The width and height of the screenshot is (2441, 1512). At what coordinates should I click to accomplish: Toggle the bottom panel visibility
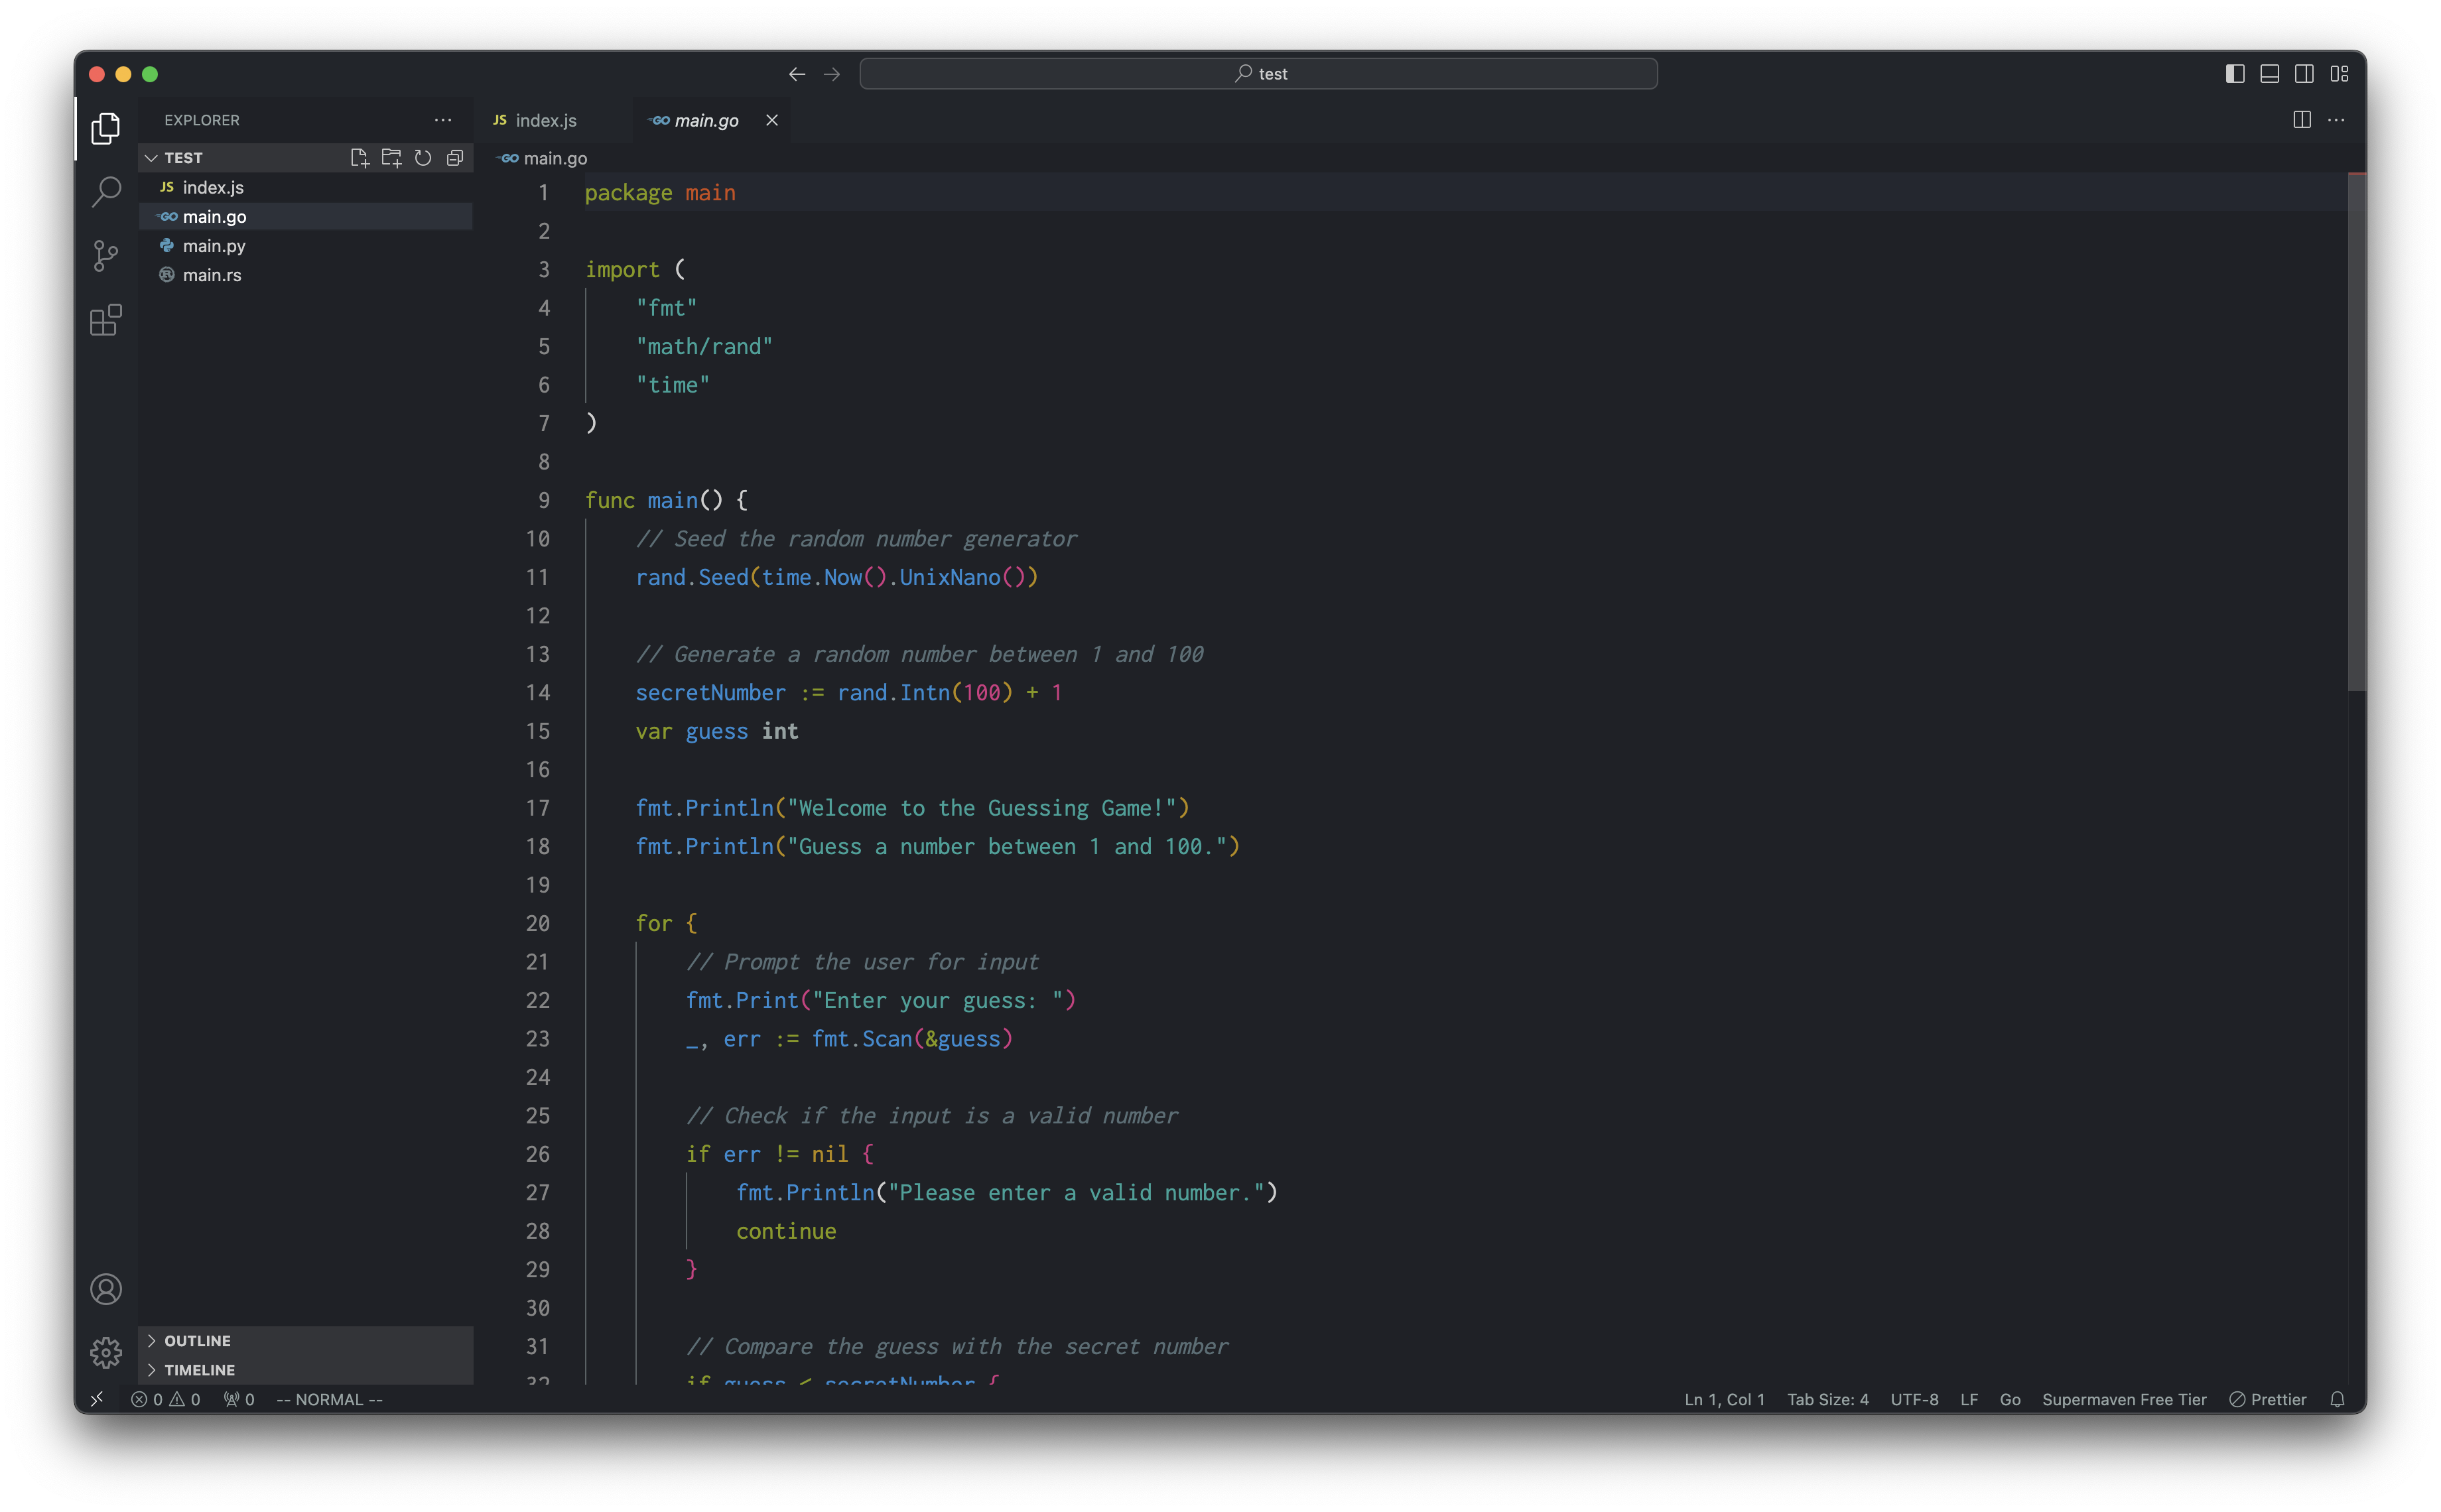[2270, 74]
